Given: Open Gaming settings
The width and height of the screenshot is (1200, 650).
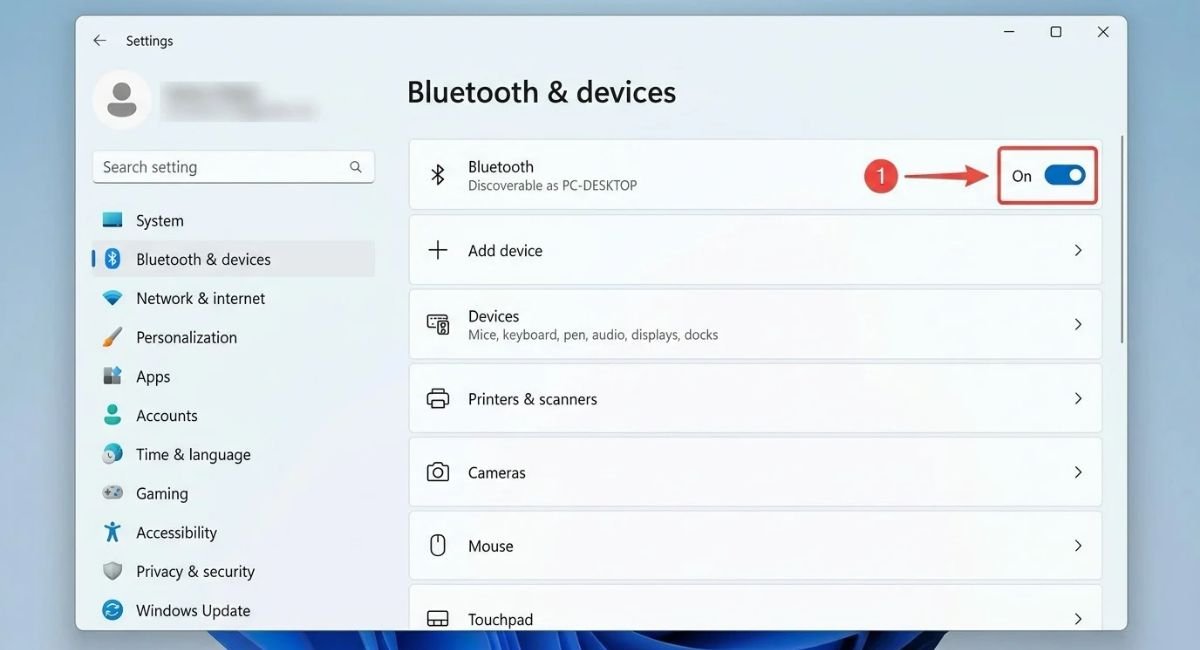Looking at the screenshot, I should [233, 493].
